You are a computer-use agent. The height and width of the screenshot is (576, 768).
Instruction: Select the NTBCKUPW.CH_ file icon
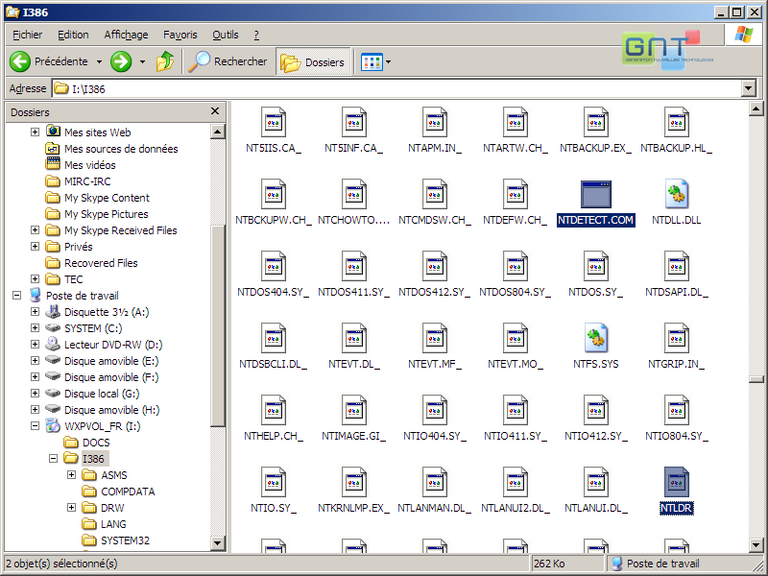(x=273, y=194)
